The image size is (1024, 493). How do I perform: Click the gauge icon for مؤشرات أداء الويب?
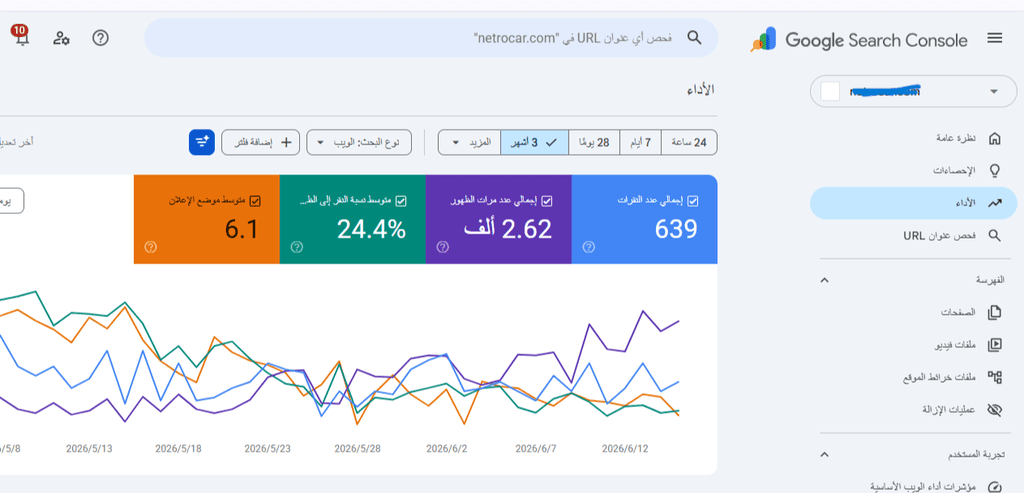pyautogui.click(x=995, y=486)
